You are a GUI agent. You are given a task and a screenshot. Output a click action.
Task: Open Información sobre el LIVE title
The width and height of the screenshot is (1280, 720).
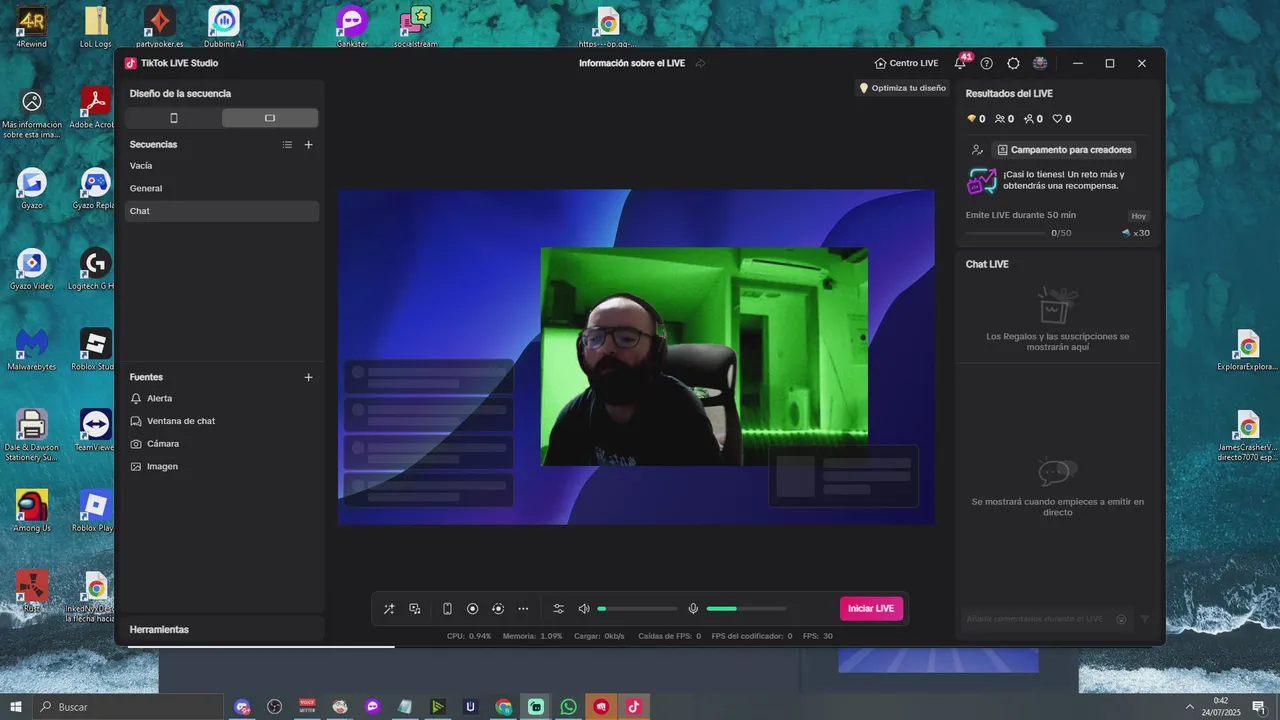[x=632, y=63]
